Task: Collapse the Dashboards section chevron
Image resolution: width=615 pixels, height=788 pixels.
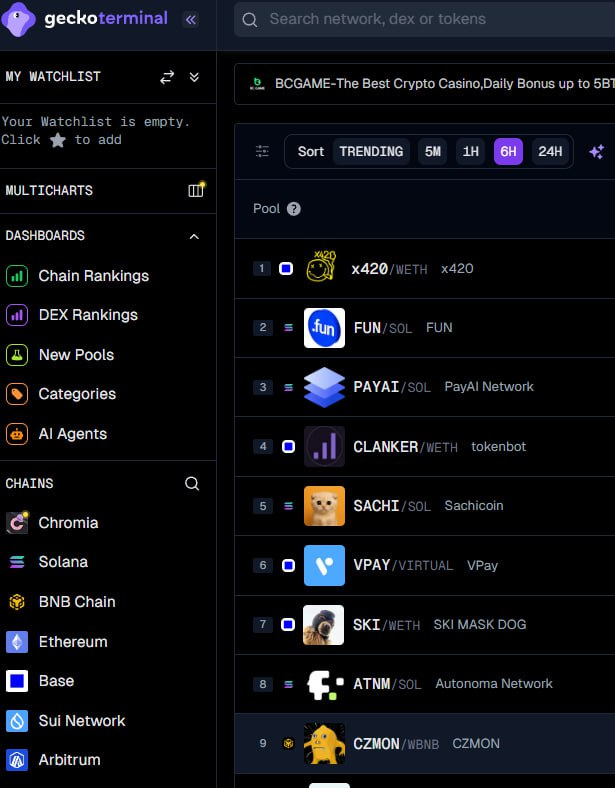Action: pos(194,236)
